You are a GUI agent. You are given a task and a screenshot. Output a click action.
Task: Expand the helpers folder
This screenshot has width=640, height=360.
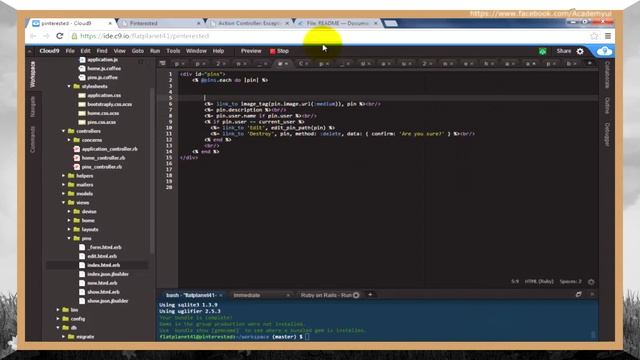pos(63,176)
